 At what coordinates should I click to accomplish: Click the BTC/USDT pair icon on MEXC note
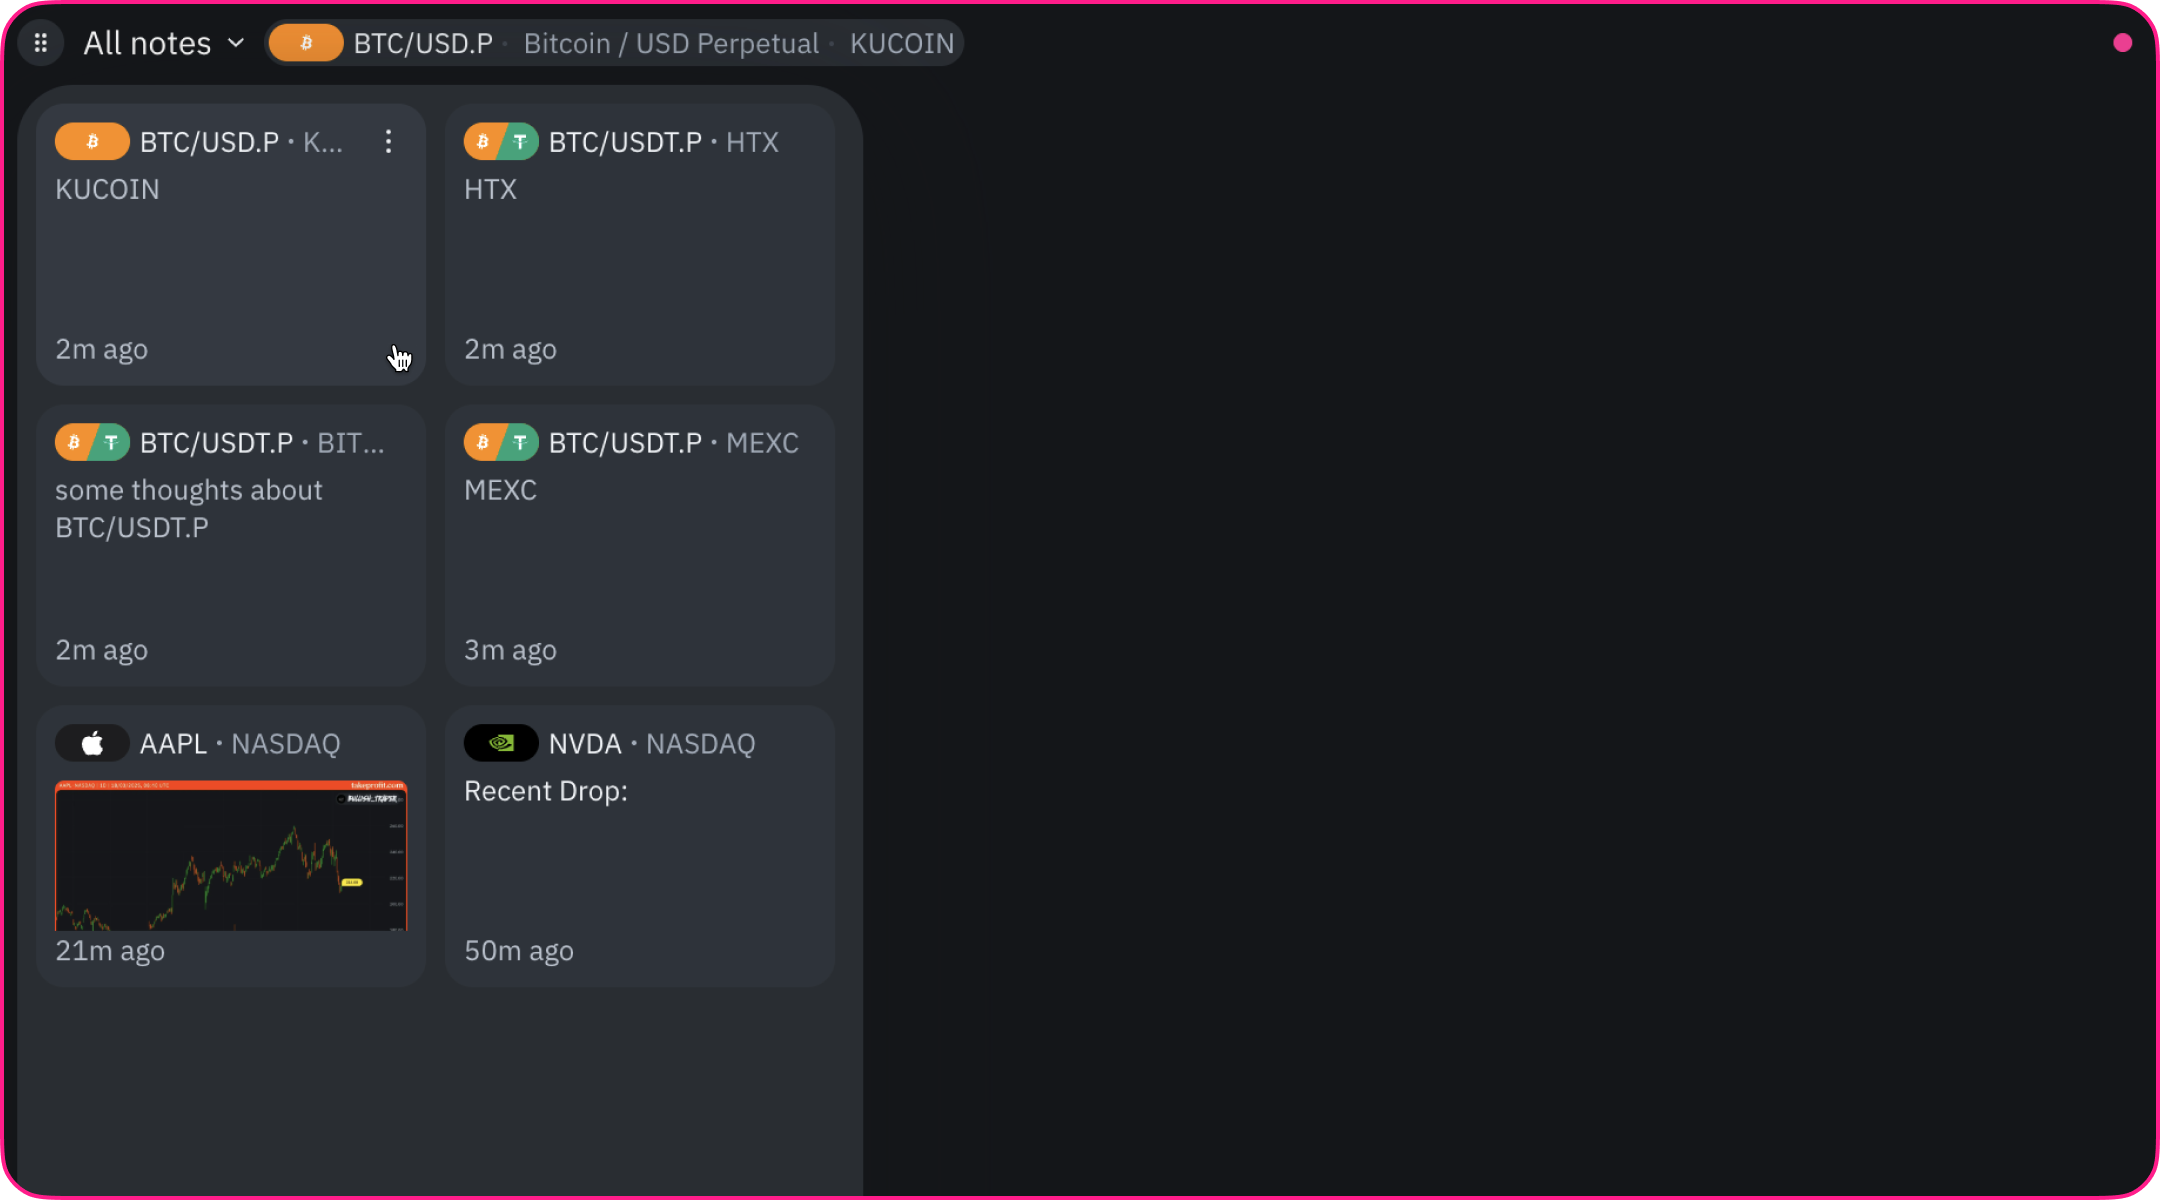(x=501, y=442)
